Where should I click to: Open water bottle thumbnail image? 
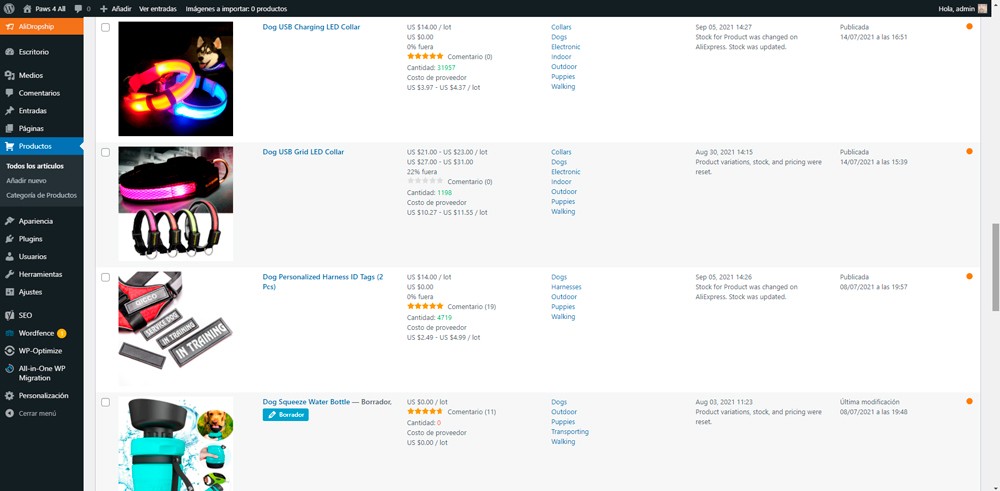coord(175,444)
